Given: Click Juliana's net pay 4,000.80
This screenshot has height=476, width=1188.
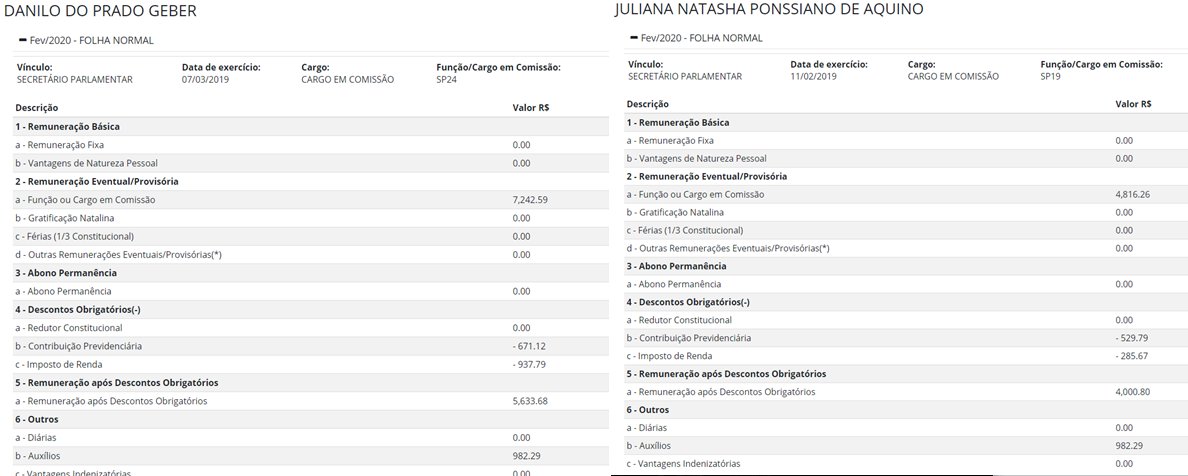Looking at the screenshot, I should [1133, 392].
